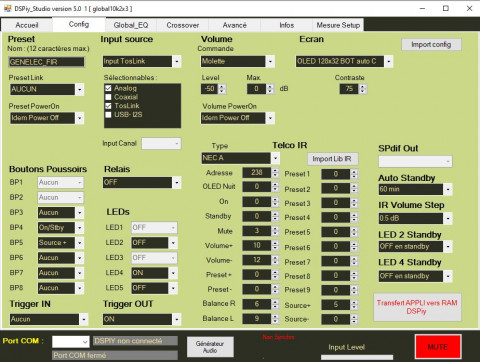Uncheck the TosLink selectable input
The width and height of the screenshot is (480, 362).
[108, 106]
